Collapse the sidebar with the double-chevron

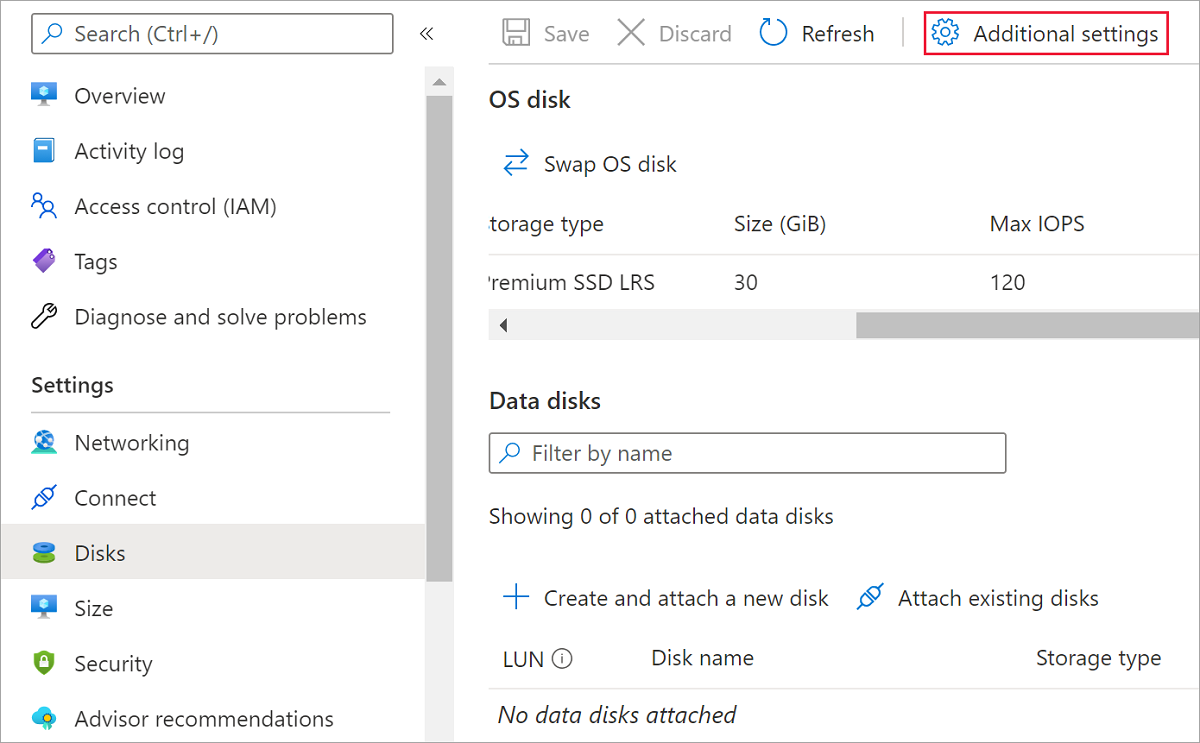pyautogui.click(x=426, y=33)
